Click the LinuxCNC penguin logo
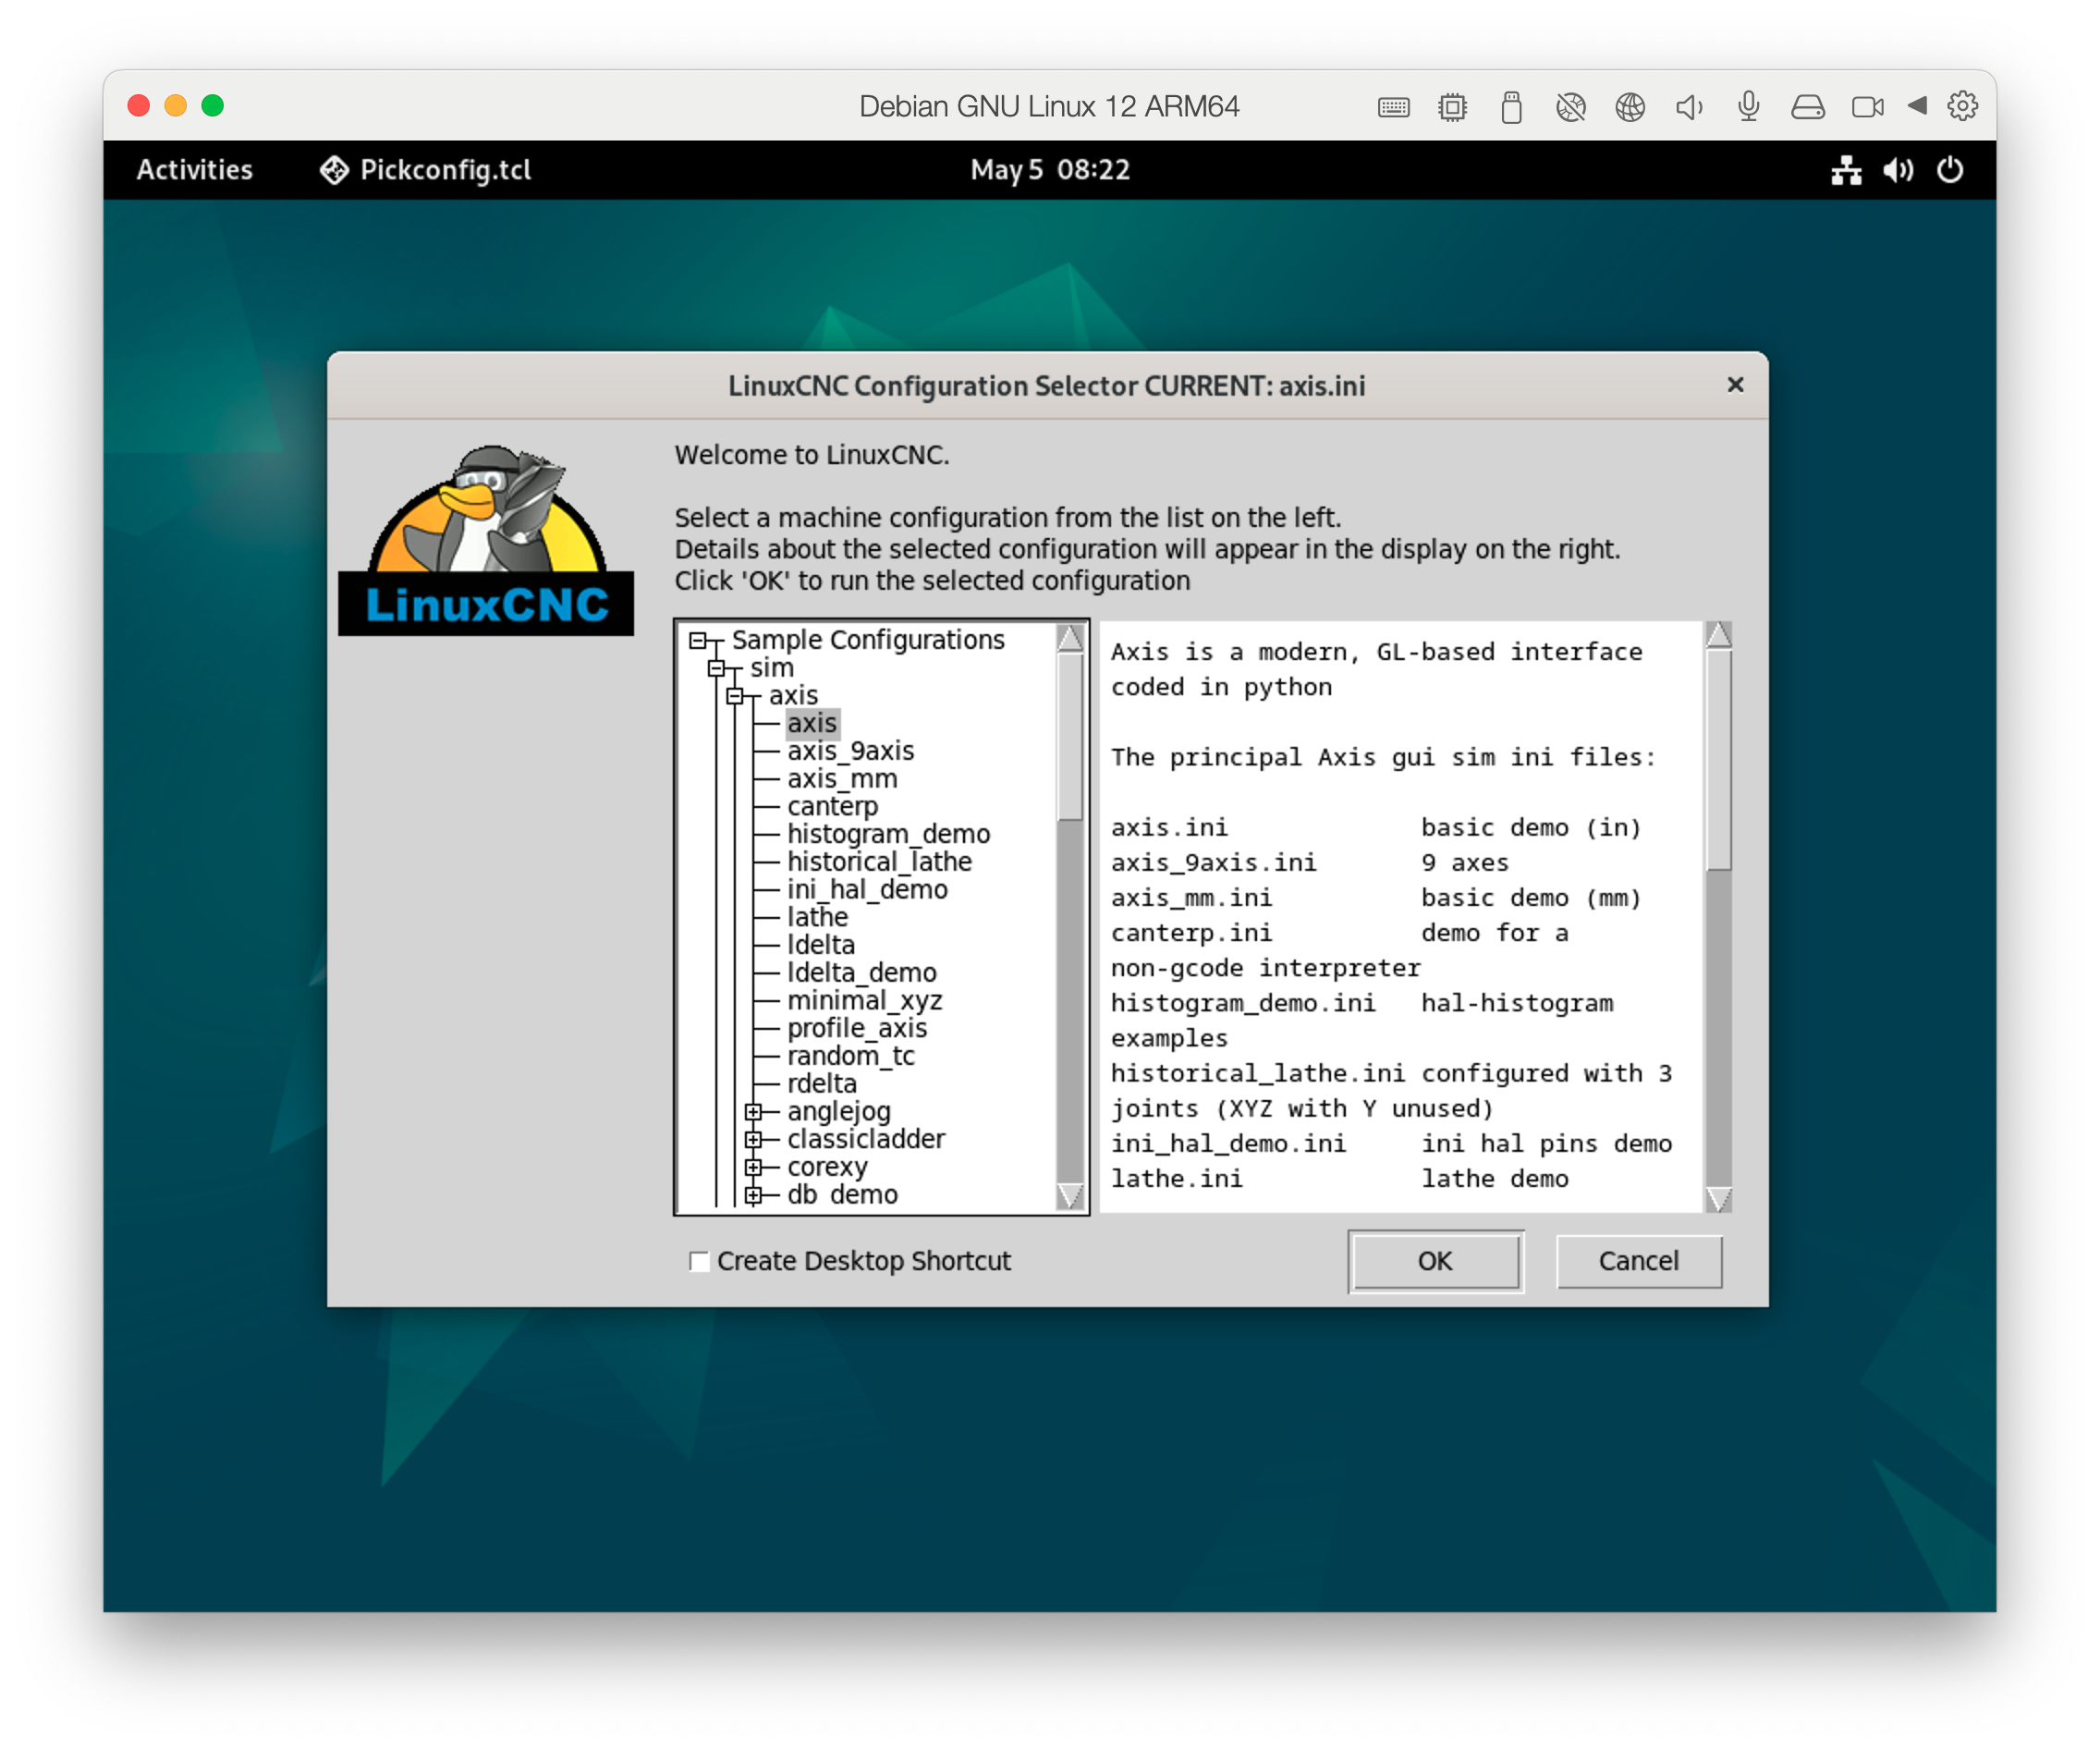The height and width of the screenshot is (1749, 2100). [x=486, y=538]
